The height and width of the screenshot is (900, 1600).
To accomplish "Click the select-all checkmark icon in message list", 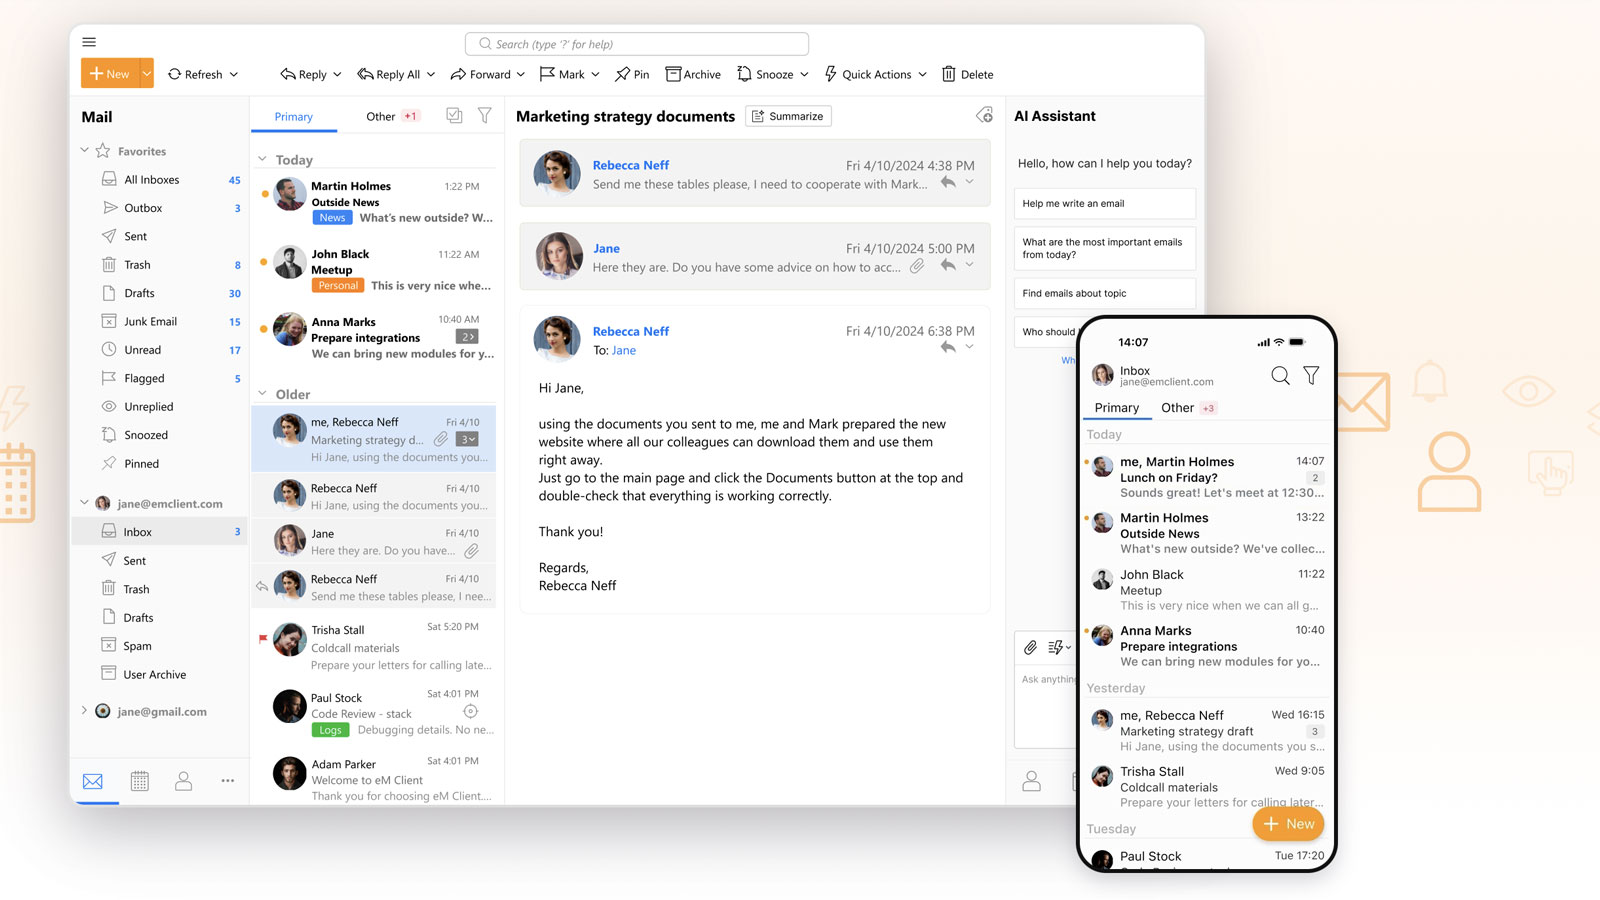I will point(454,116).
